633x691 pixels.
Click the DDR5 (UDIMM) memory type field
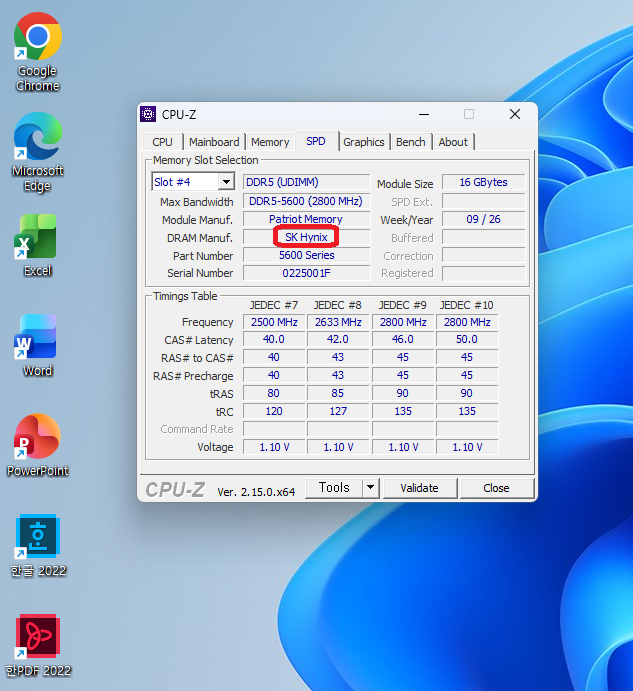click(x=306, y=182)
